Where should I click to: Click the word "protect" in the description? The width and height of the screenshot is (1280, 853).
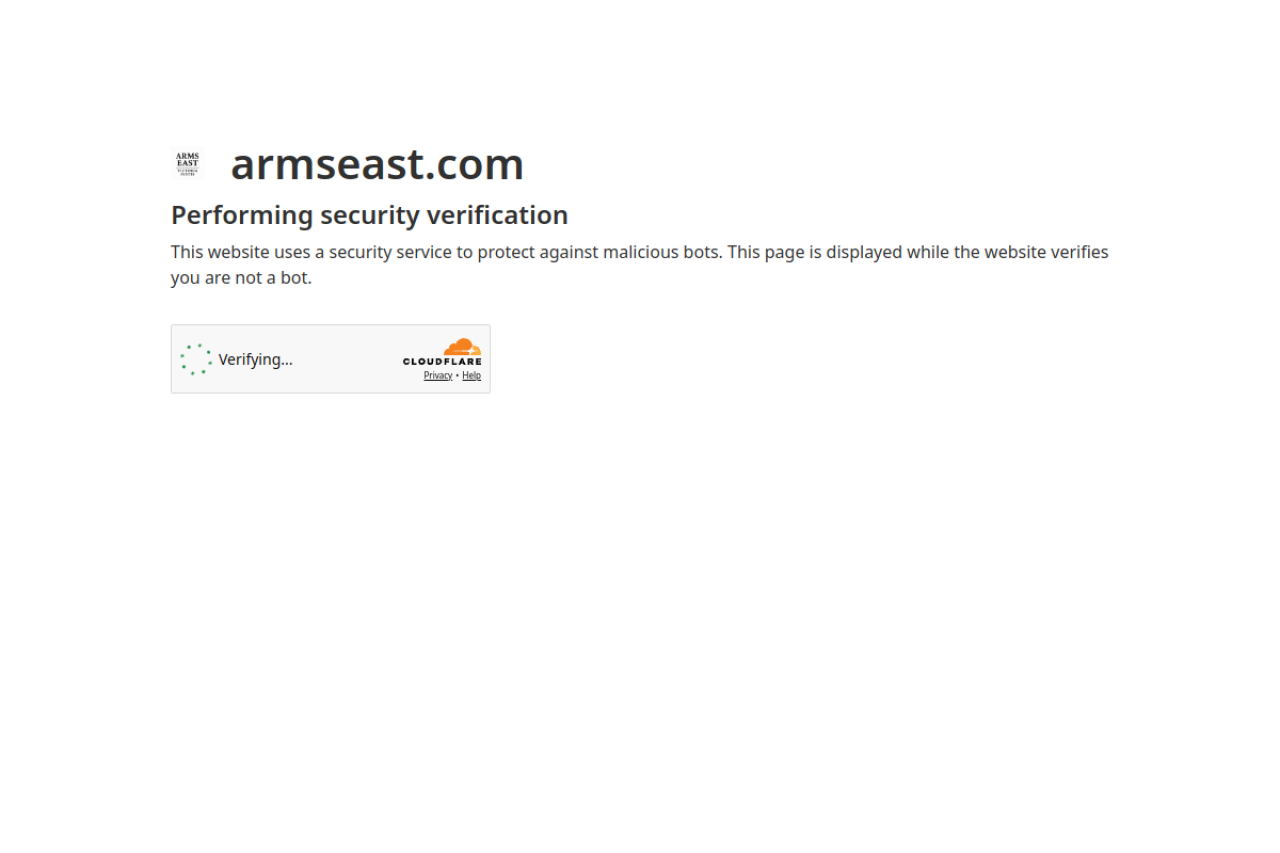505,252
